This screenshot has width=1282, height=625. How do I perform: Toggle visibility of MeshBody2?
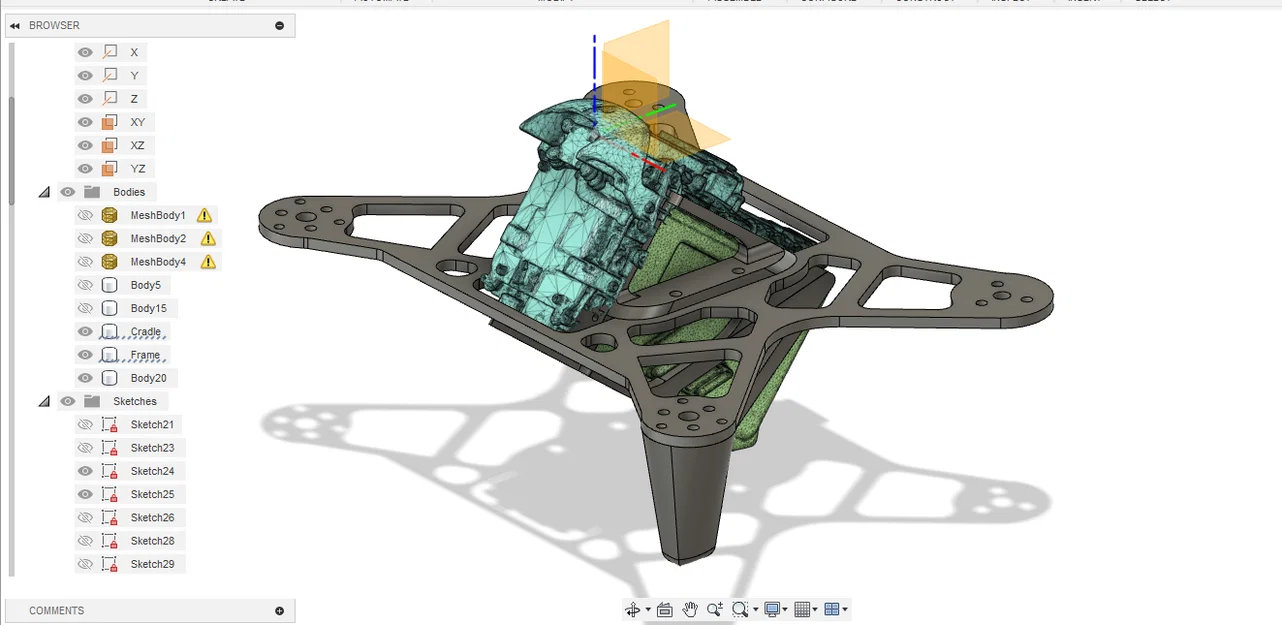tap(85, 238)
